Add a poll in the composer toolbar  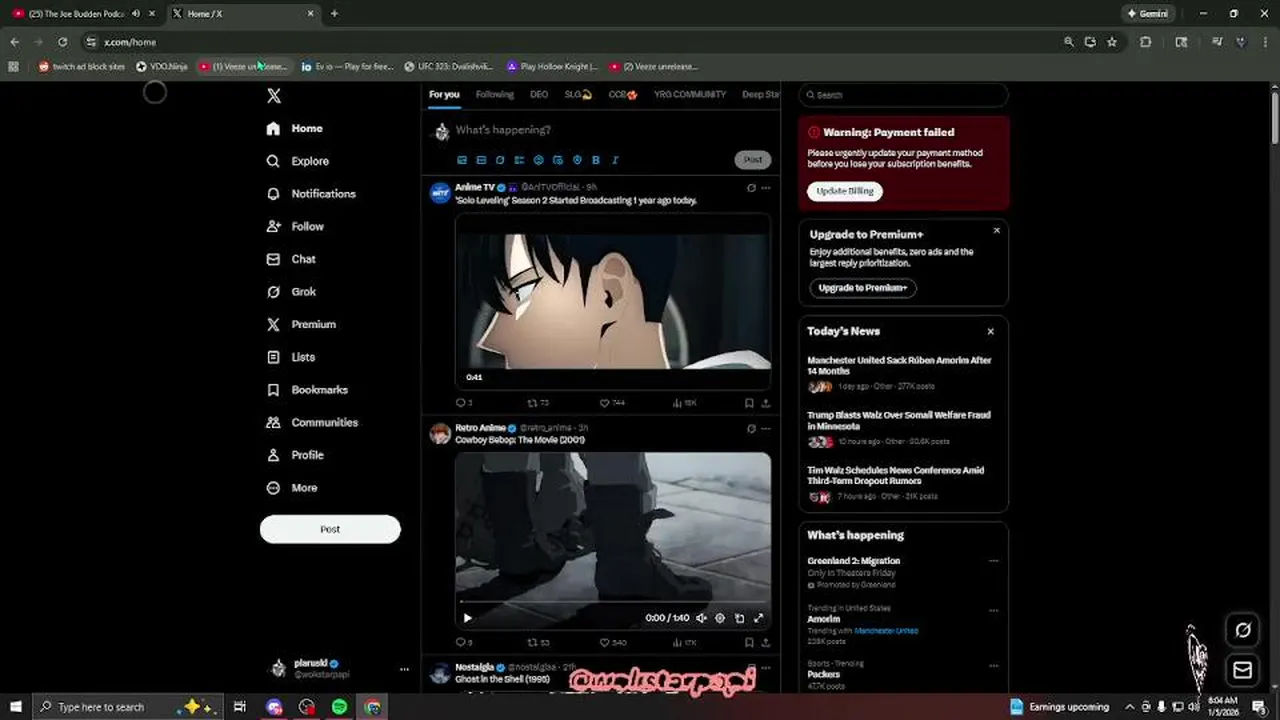pyautogui.click(x=519, y=160)
